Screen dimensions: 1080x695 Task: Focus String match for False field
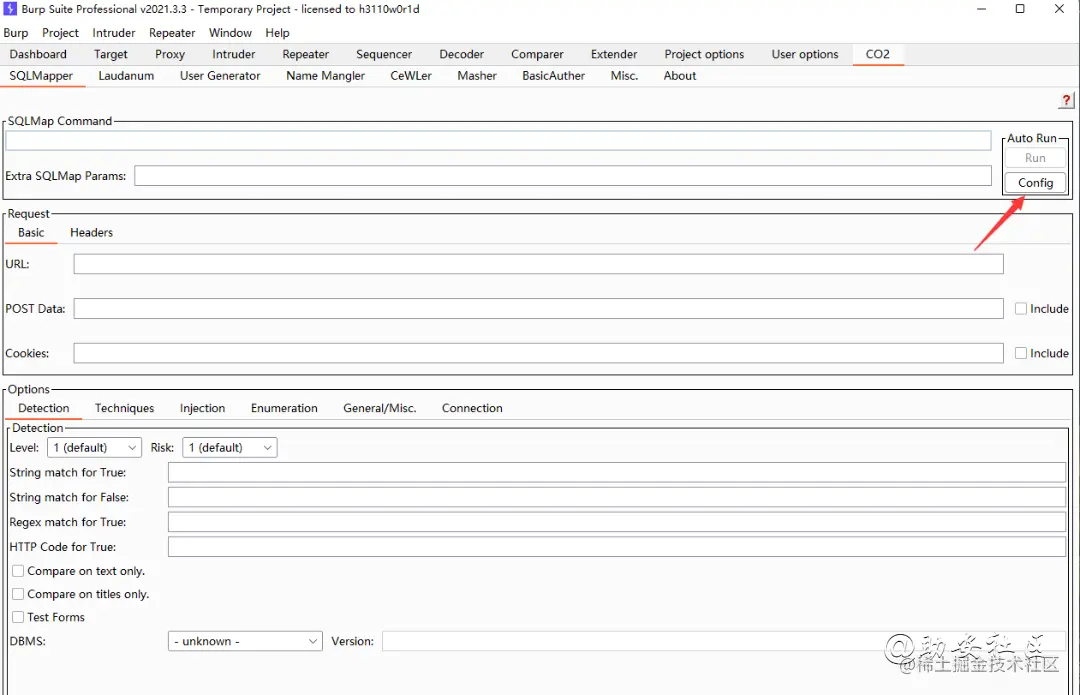(x=617, y=497)
